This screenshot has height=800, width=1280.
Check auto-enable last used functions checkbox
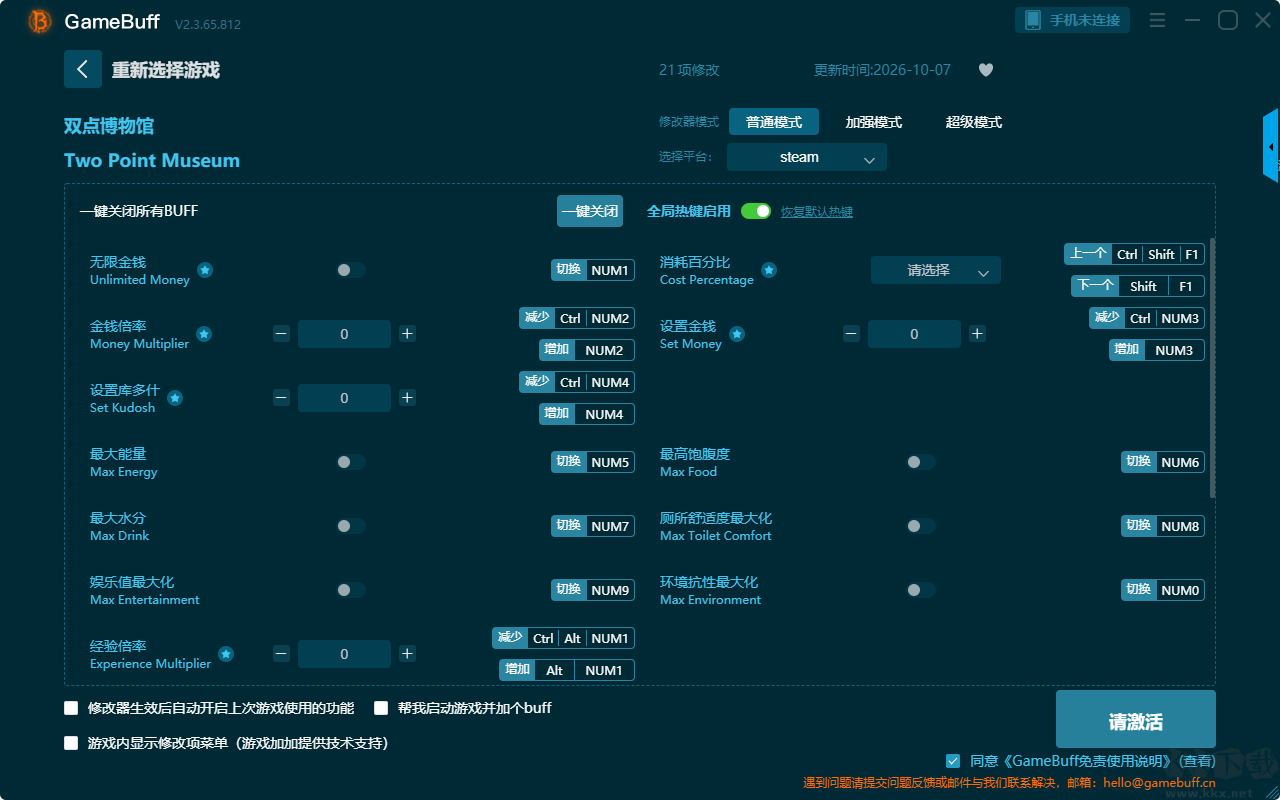pos(71,708)
